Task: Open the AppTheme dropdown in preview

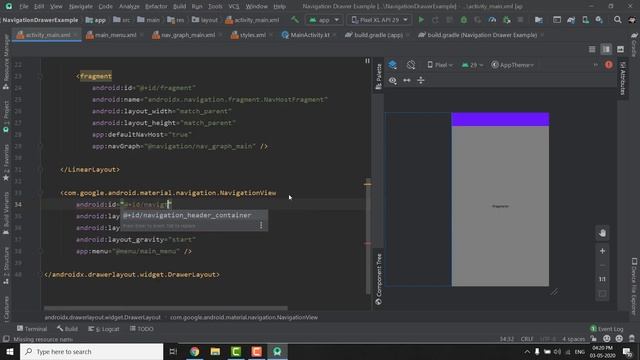Action: (x=513, y=65)
